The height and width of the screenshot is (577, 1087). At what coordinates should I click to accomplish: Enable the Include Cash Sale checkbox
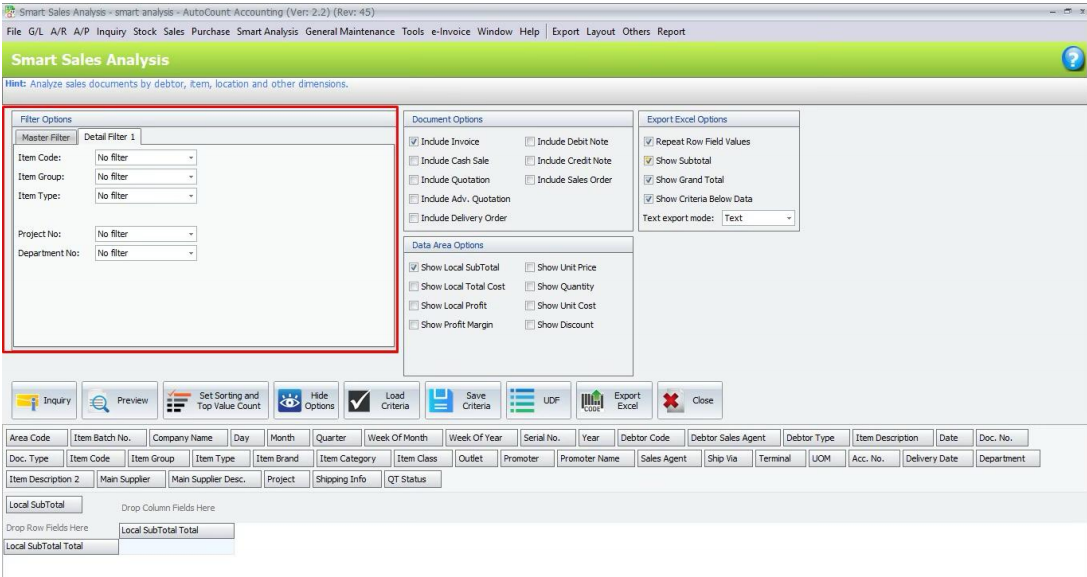pyautogui.click(x=414, y=161)
